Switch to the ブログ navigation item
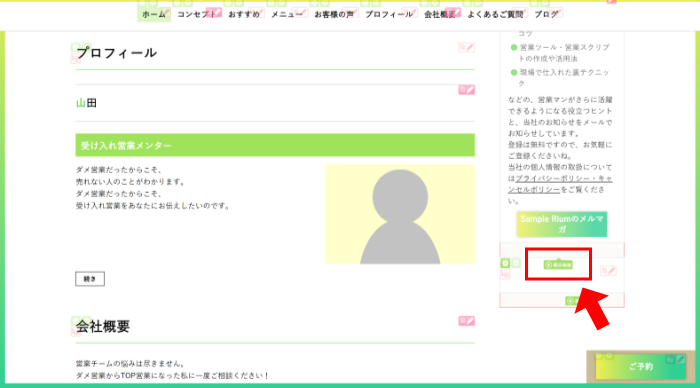The width and height of the screenshot is (700, 388). point(546,15)
